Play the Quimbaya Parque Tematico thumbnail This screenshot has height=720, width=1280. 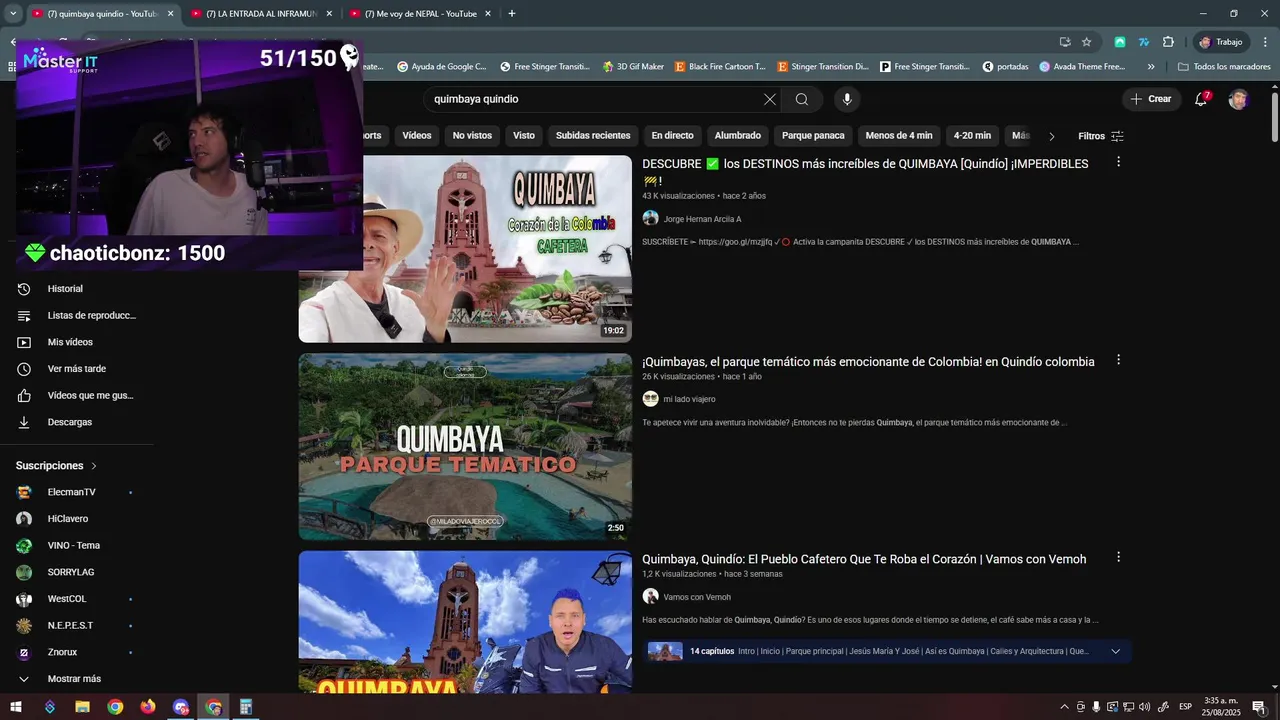click(x=465, y=447)
